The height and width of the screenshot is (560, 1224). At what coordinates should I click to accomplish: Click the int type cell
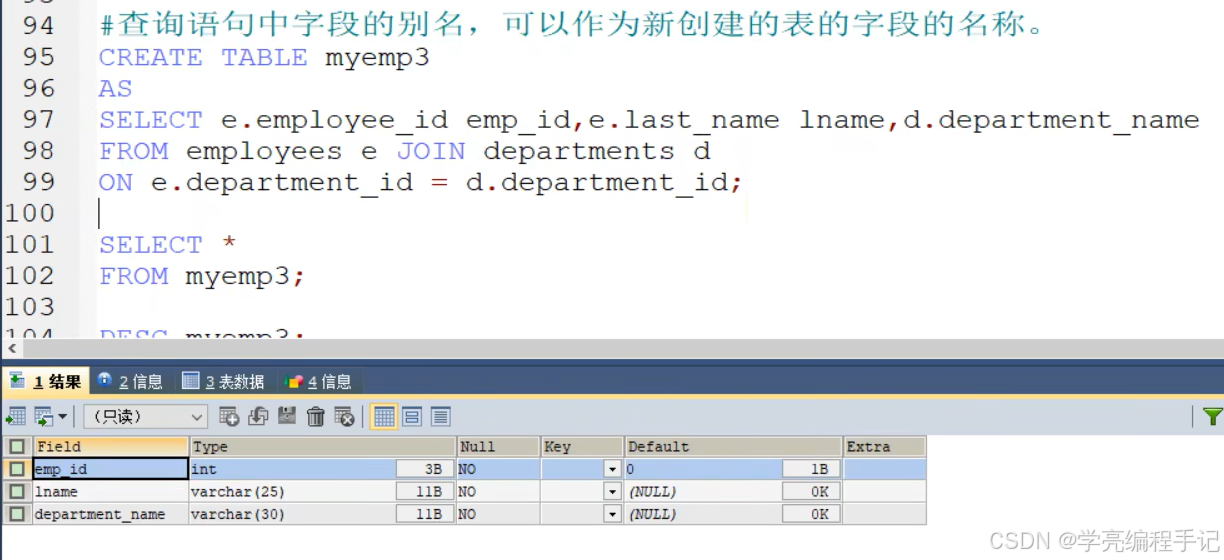coord(292,469)
